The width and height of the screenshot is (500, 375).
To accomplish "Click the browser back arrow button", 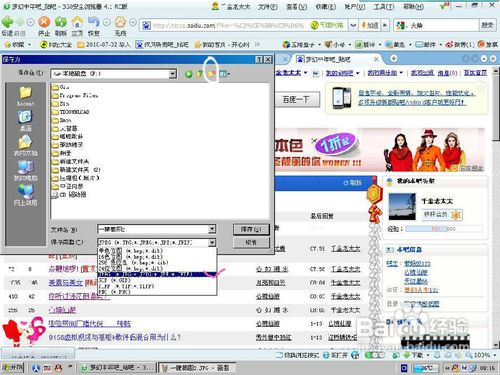I will pyautogui.click(x=7, y=22).
